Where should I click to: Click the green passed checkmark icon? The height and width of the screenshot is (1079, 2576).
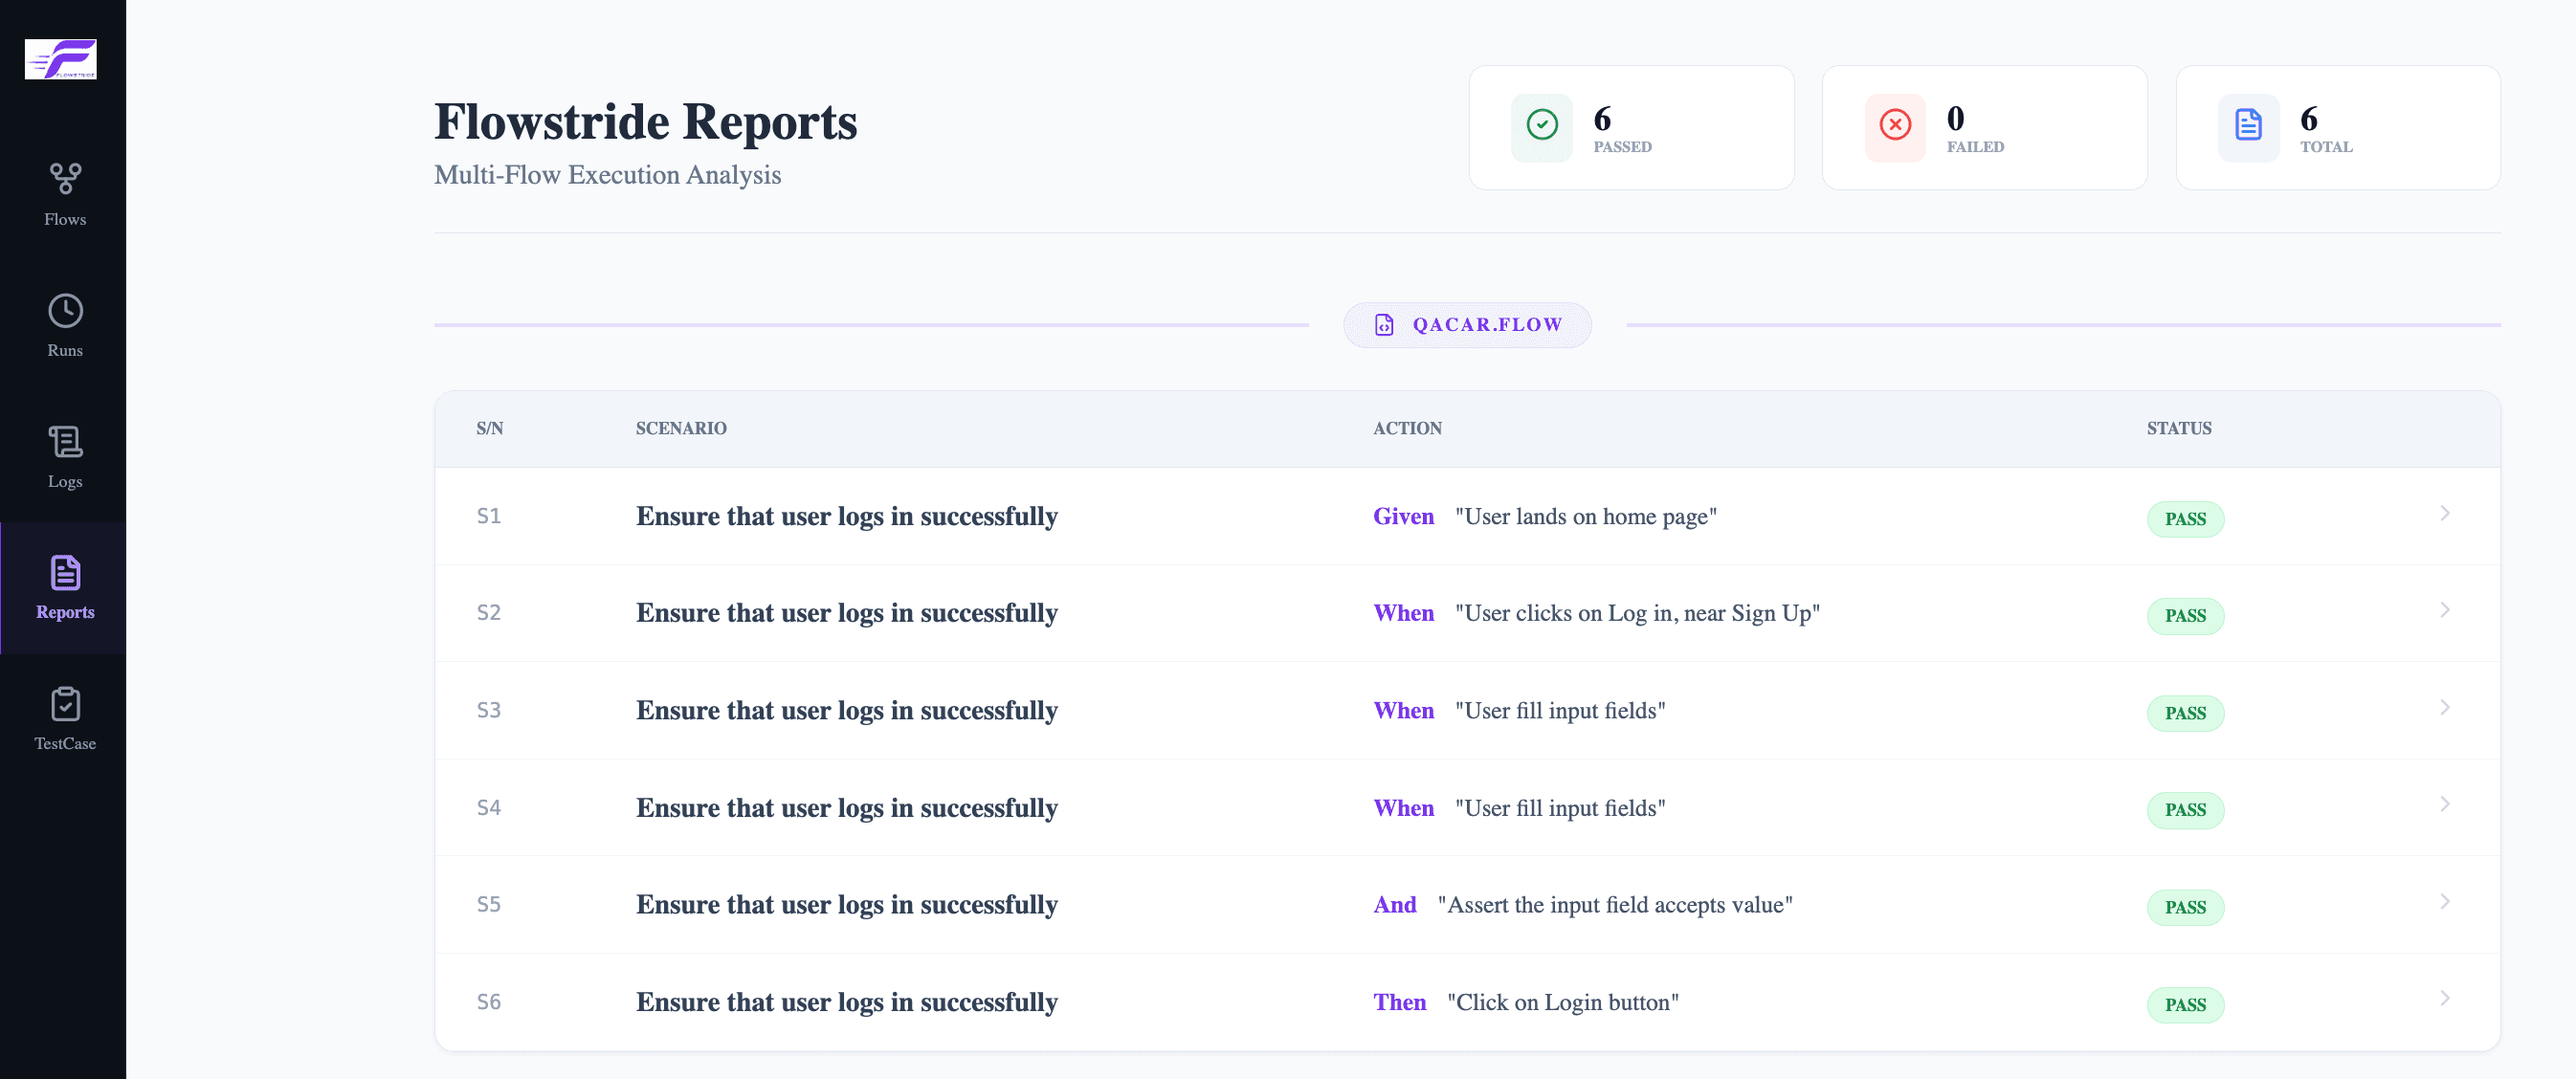click(1541, 125)
